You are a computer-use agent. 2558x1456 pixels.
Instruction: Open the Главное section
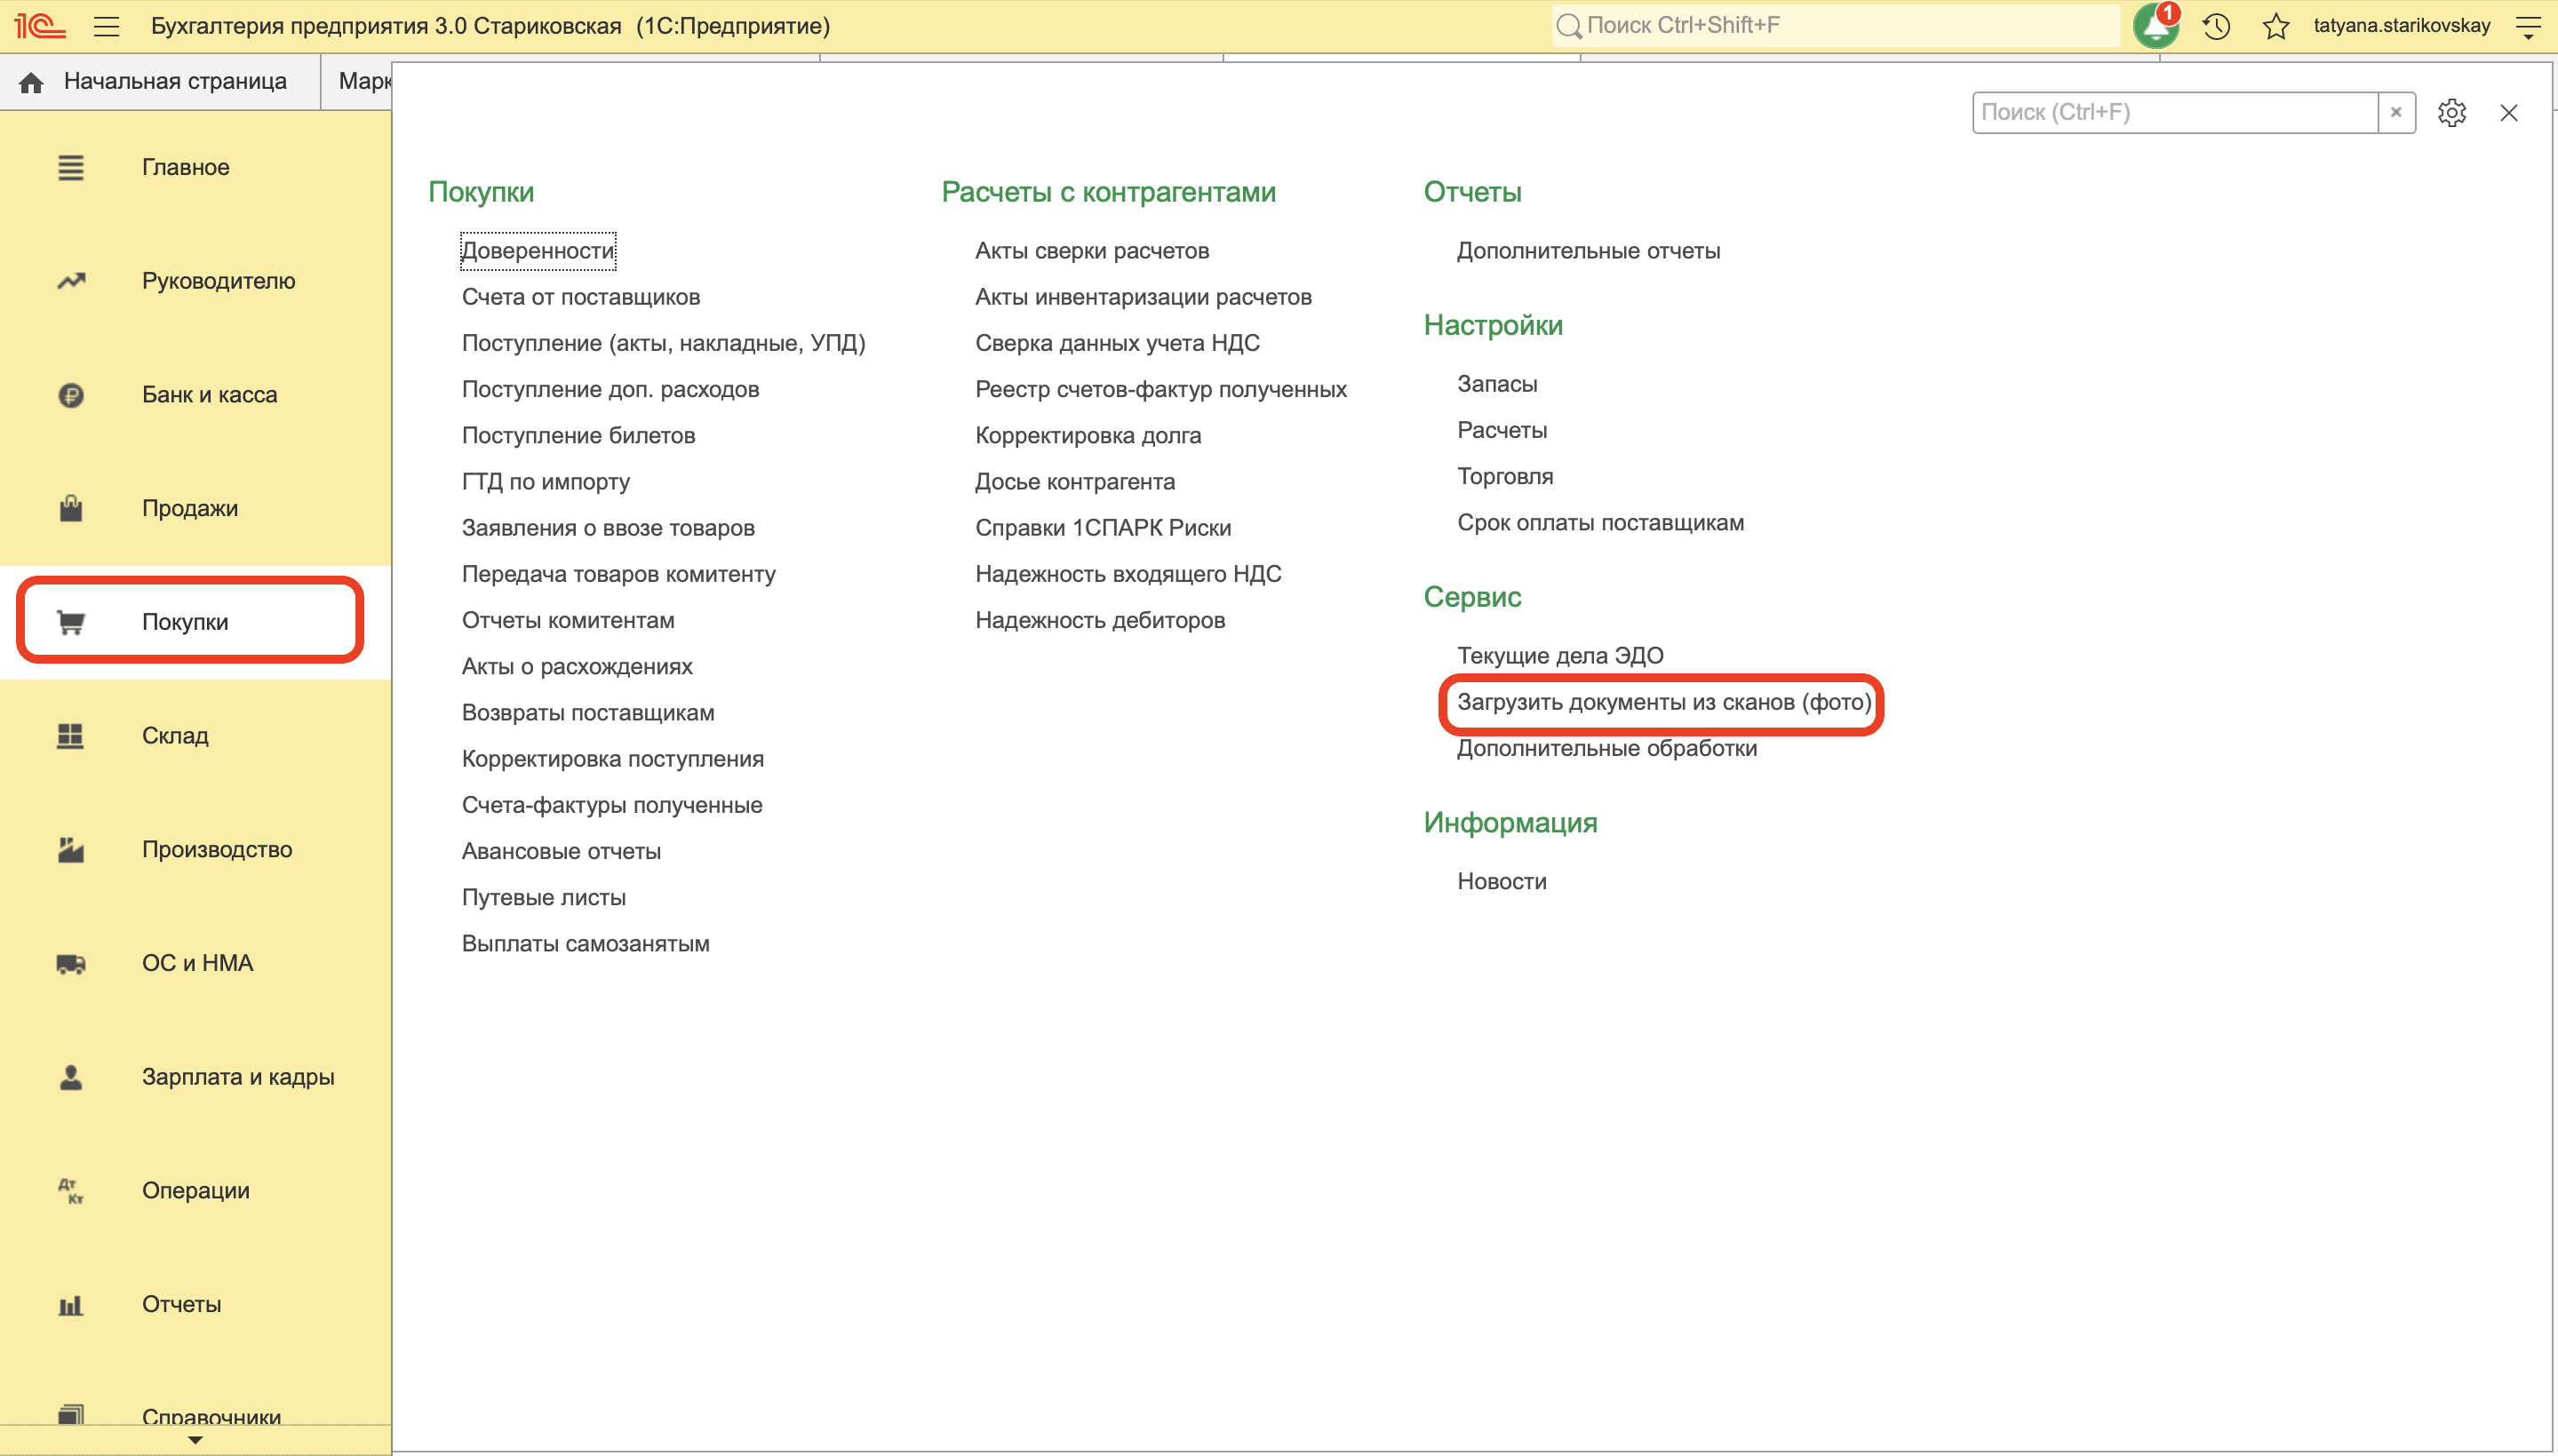tap(195, 167)
